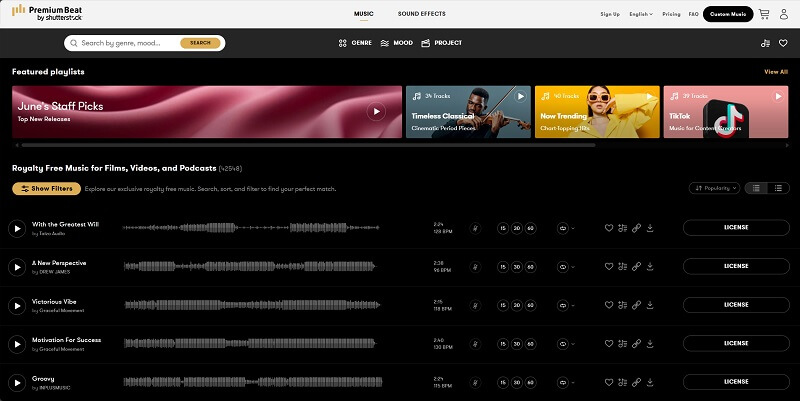
Task: Expand loops arrow for Groovy
Action: (573, 383)
